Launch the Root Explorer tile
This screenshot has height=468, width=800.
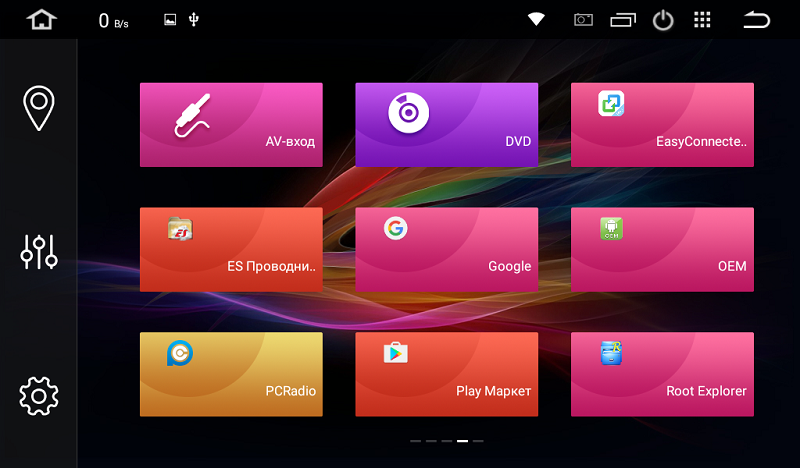662,374
